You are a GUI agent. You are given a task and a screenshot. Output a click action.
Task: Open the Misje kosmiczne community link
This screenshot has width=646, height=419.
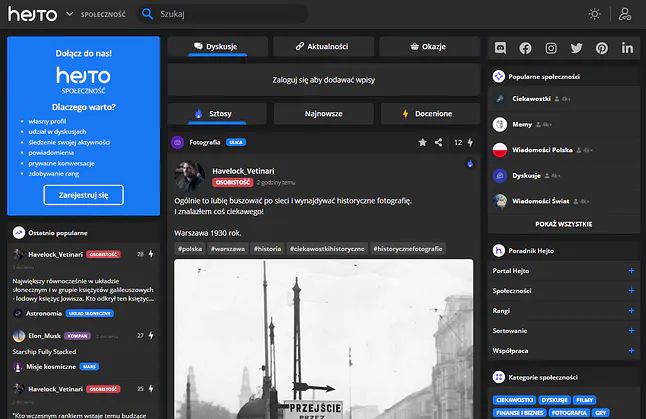click(51, 367)
